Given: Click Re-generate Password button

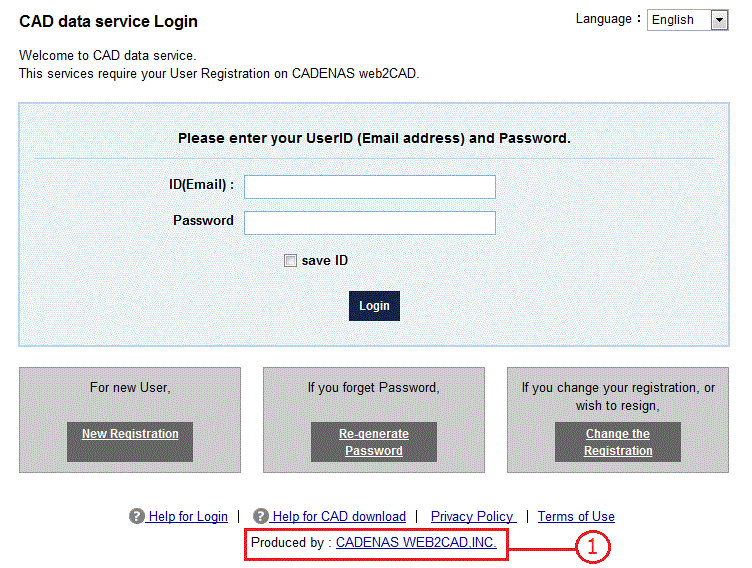Looking at the screenshot, I should (x=374, y=442).
